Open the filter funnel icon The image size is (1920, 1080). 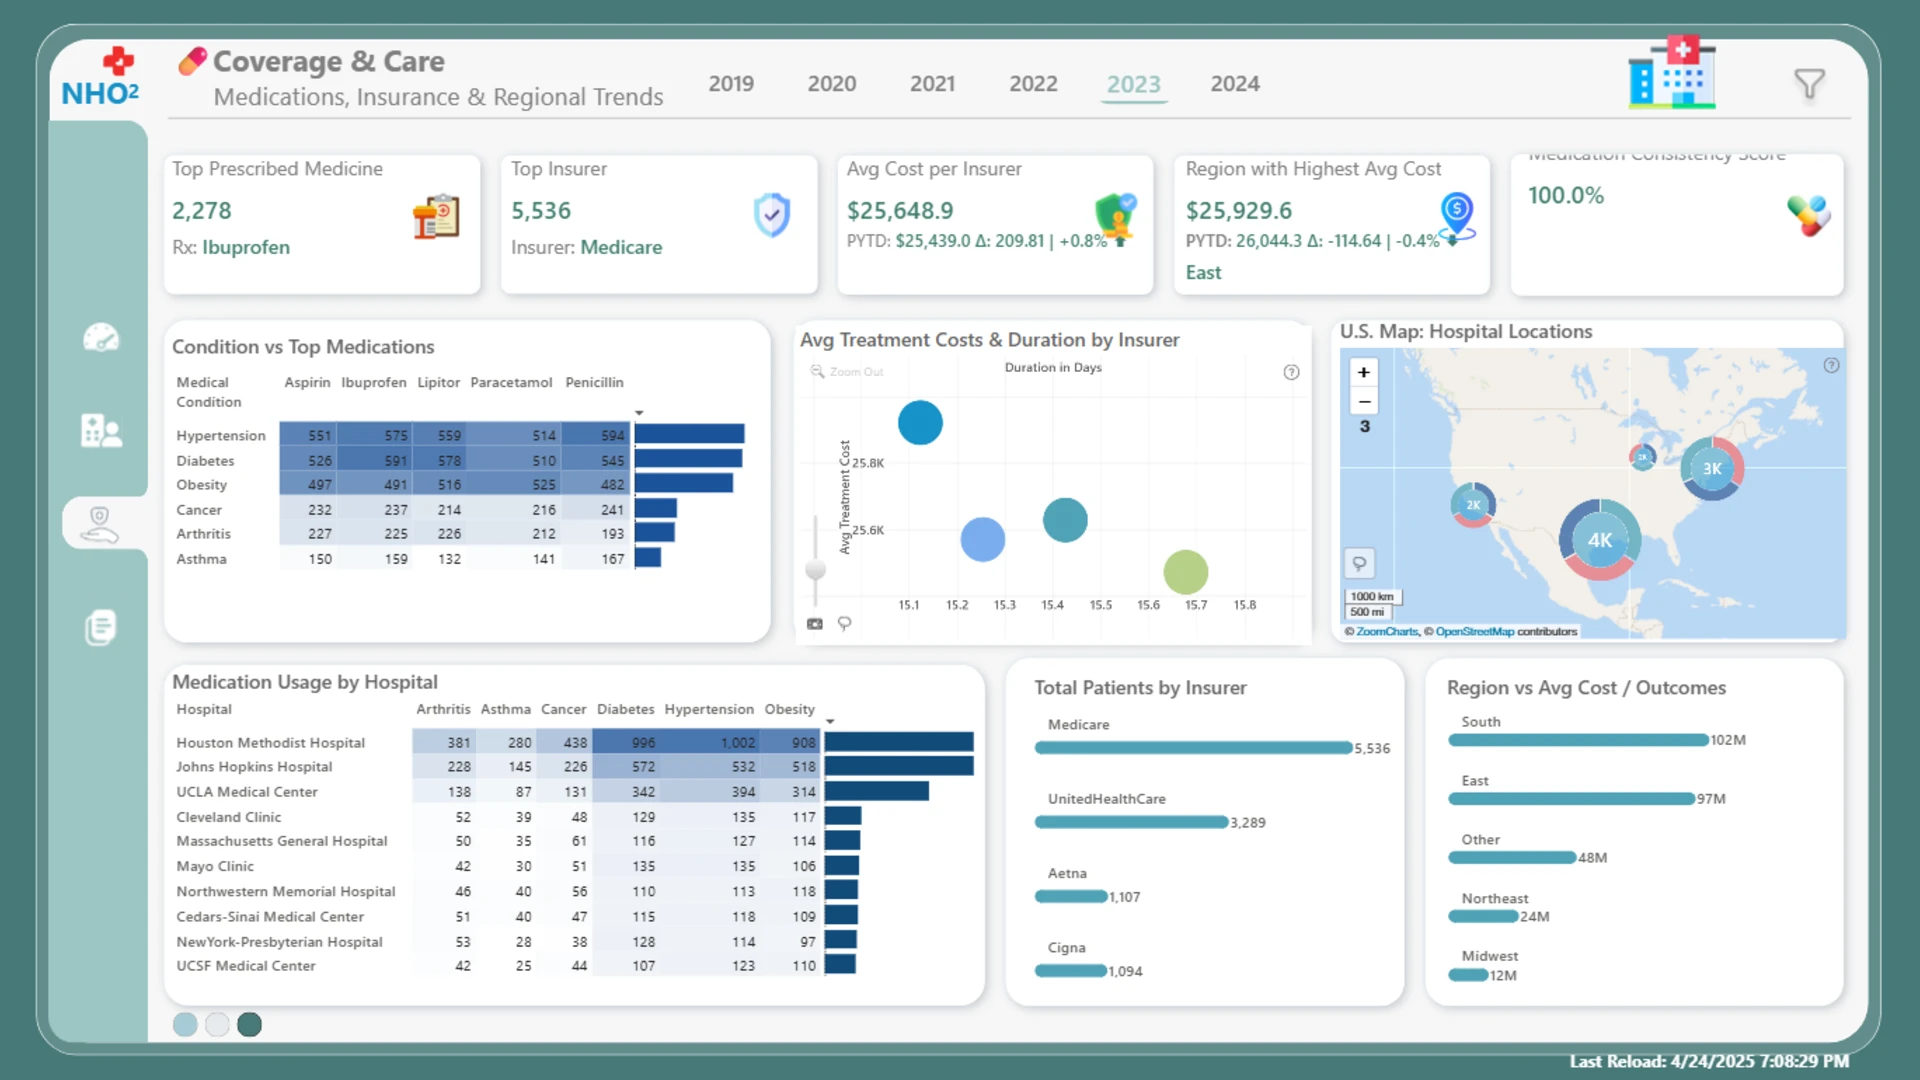pos(1809,84)
